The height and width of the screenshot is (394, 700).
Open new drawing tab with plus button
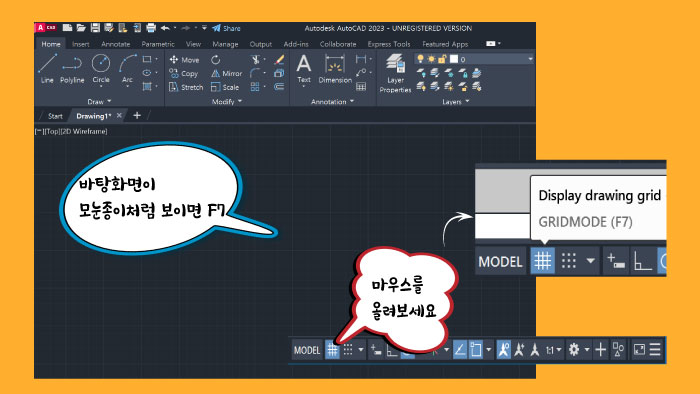tap(137, 116)
